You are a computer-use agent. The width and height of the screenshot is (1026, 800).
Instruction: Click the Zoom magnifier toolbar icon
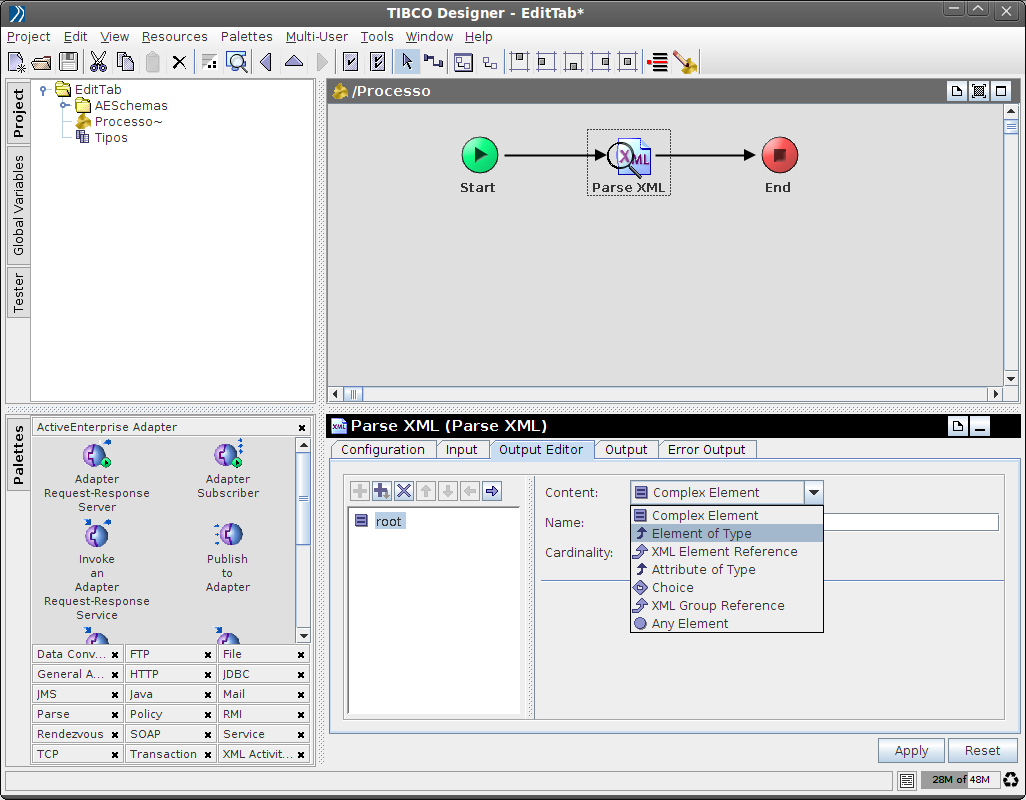pos(236,61)
